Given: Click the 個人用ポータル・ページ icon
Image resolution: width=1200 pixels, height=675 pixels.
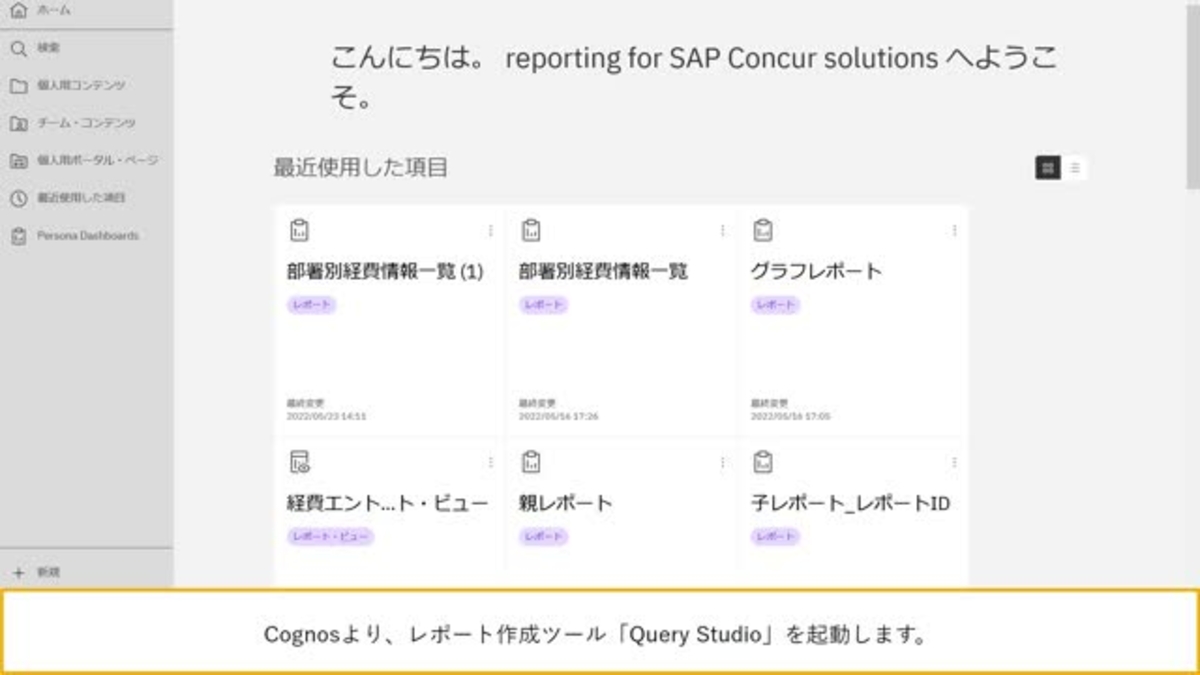Looking at the screenshot, I should (18, 160).
